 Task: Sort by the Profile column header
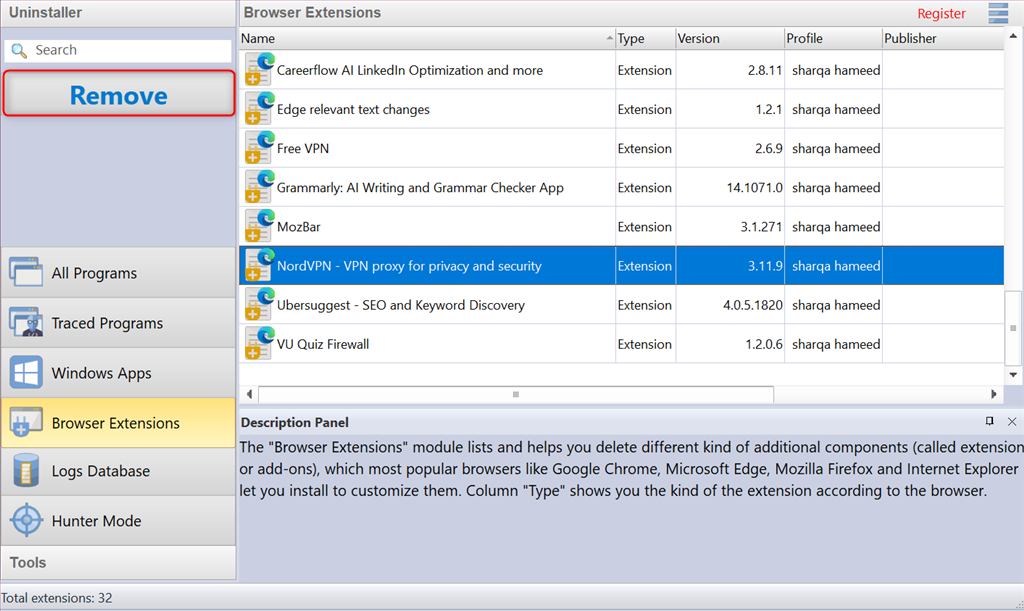[833, 39]
